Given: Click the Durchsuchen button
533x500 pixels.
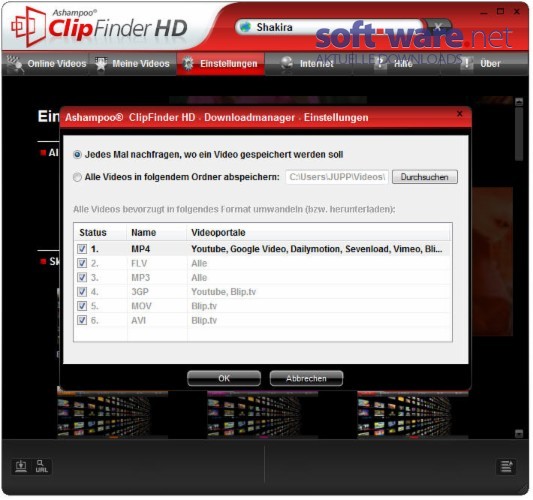Looking at the screenshot, I should (x=425, y=177).
